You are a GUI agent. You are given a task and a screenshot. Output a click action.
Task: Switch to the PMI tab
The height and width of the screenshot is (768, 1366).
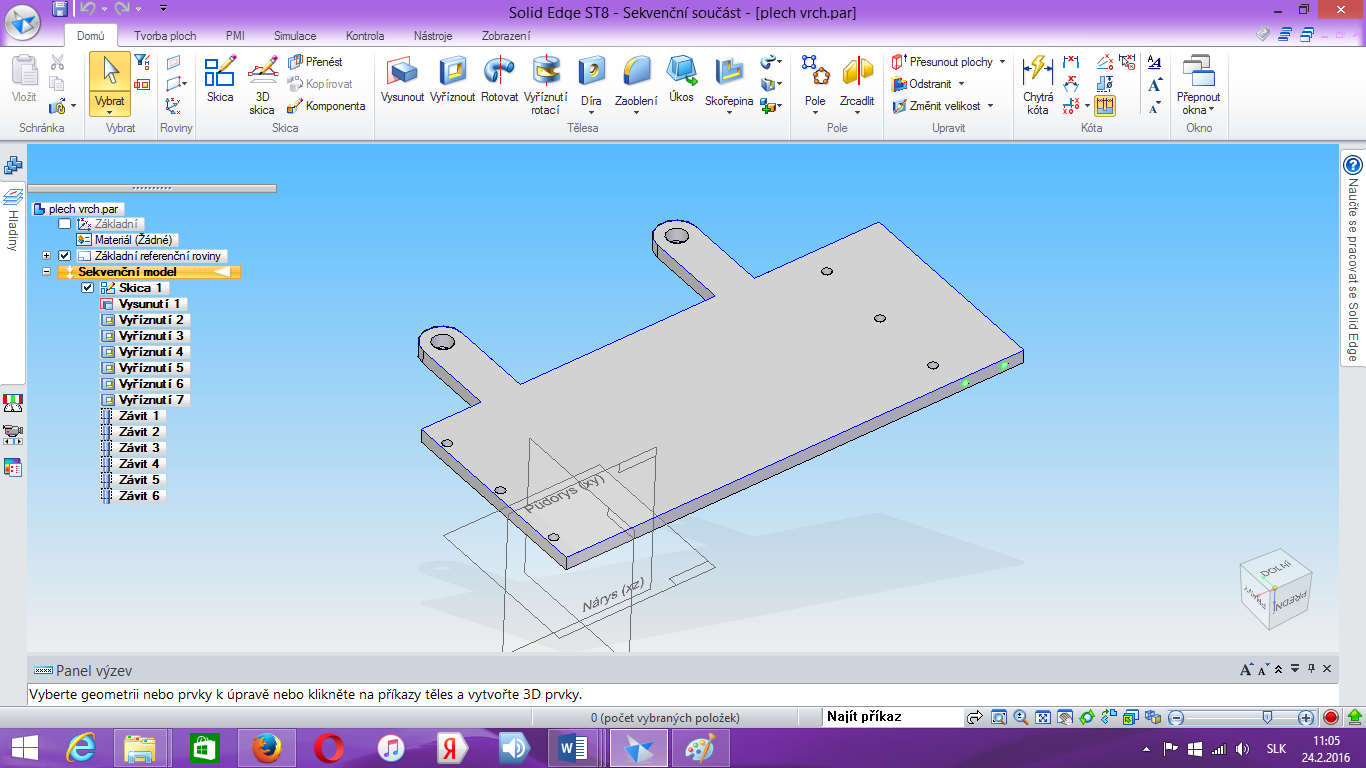click(236, 36)
